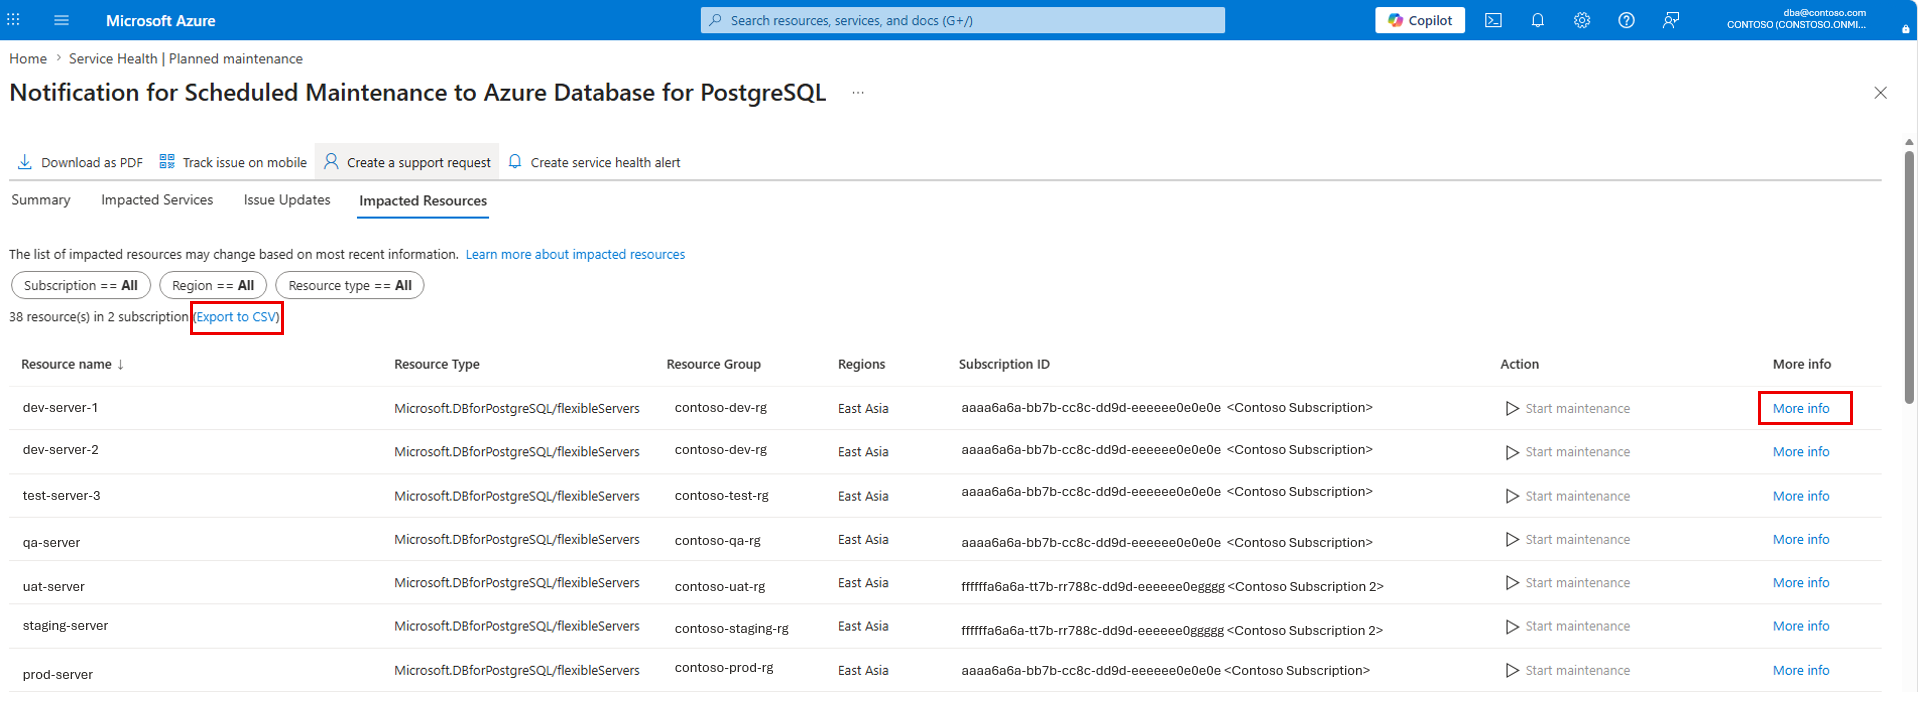Click contoso-qa-rg resource group cell

[x=717, y=540]
